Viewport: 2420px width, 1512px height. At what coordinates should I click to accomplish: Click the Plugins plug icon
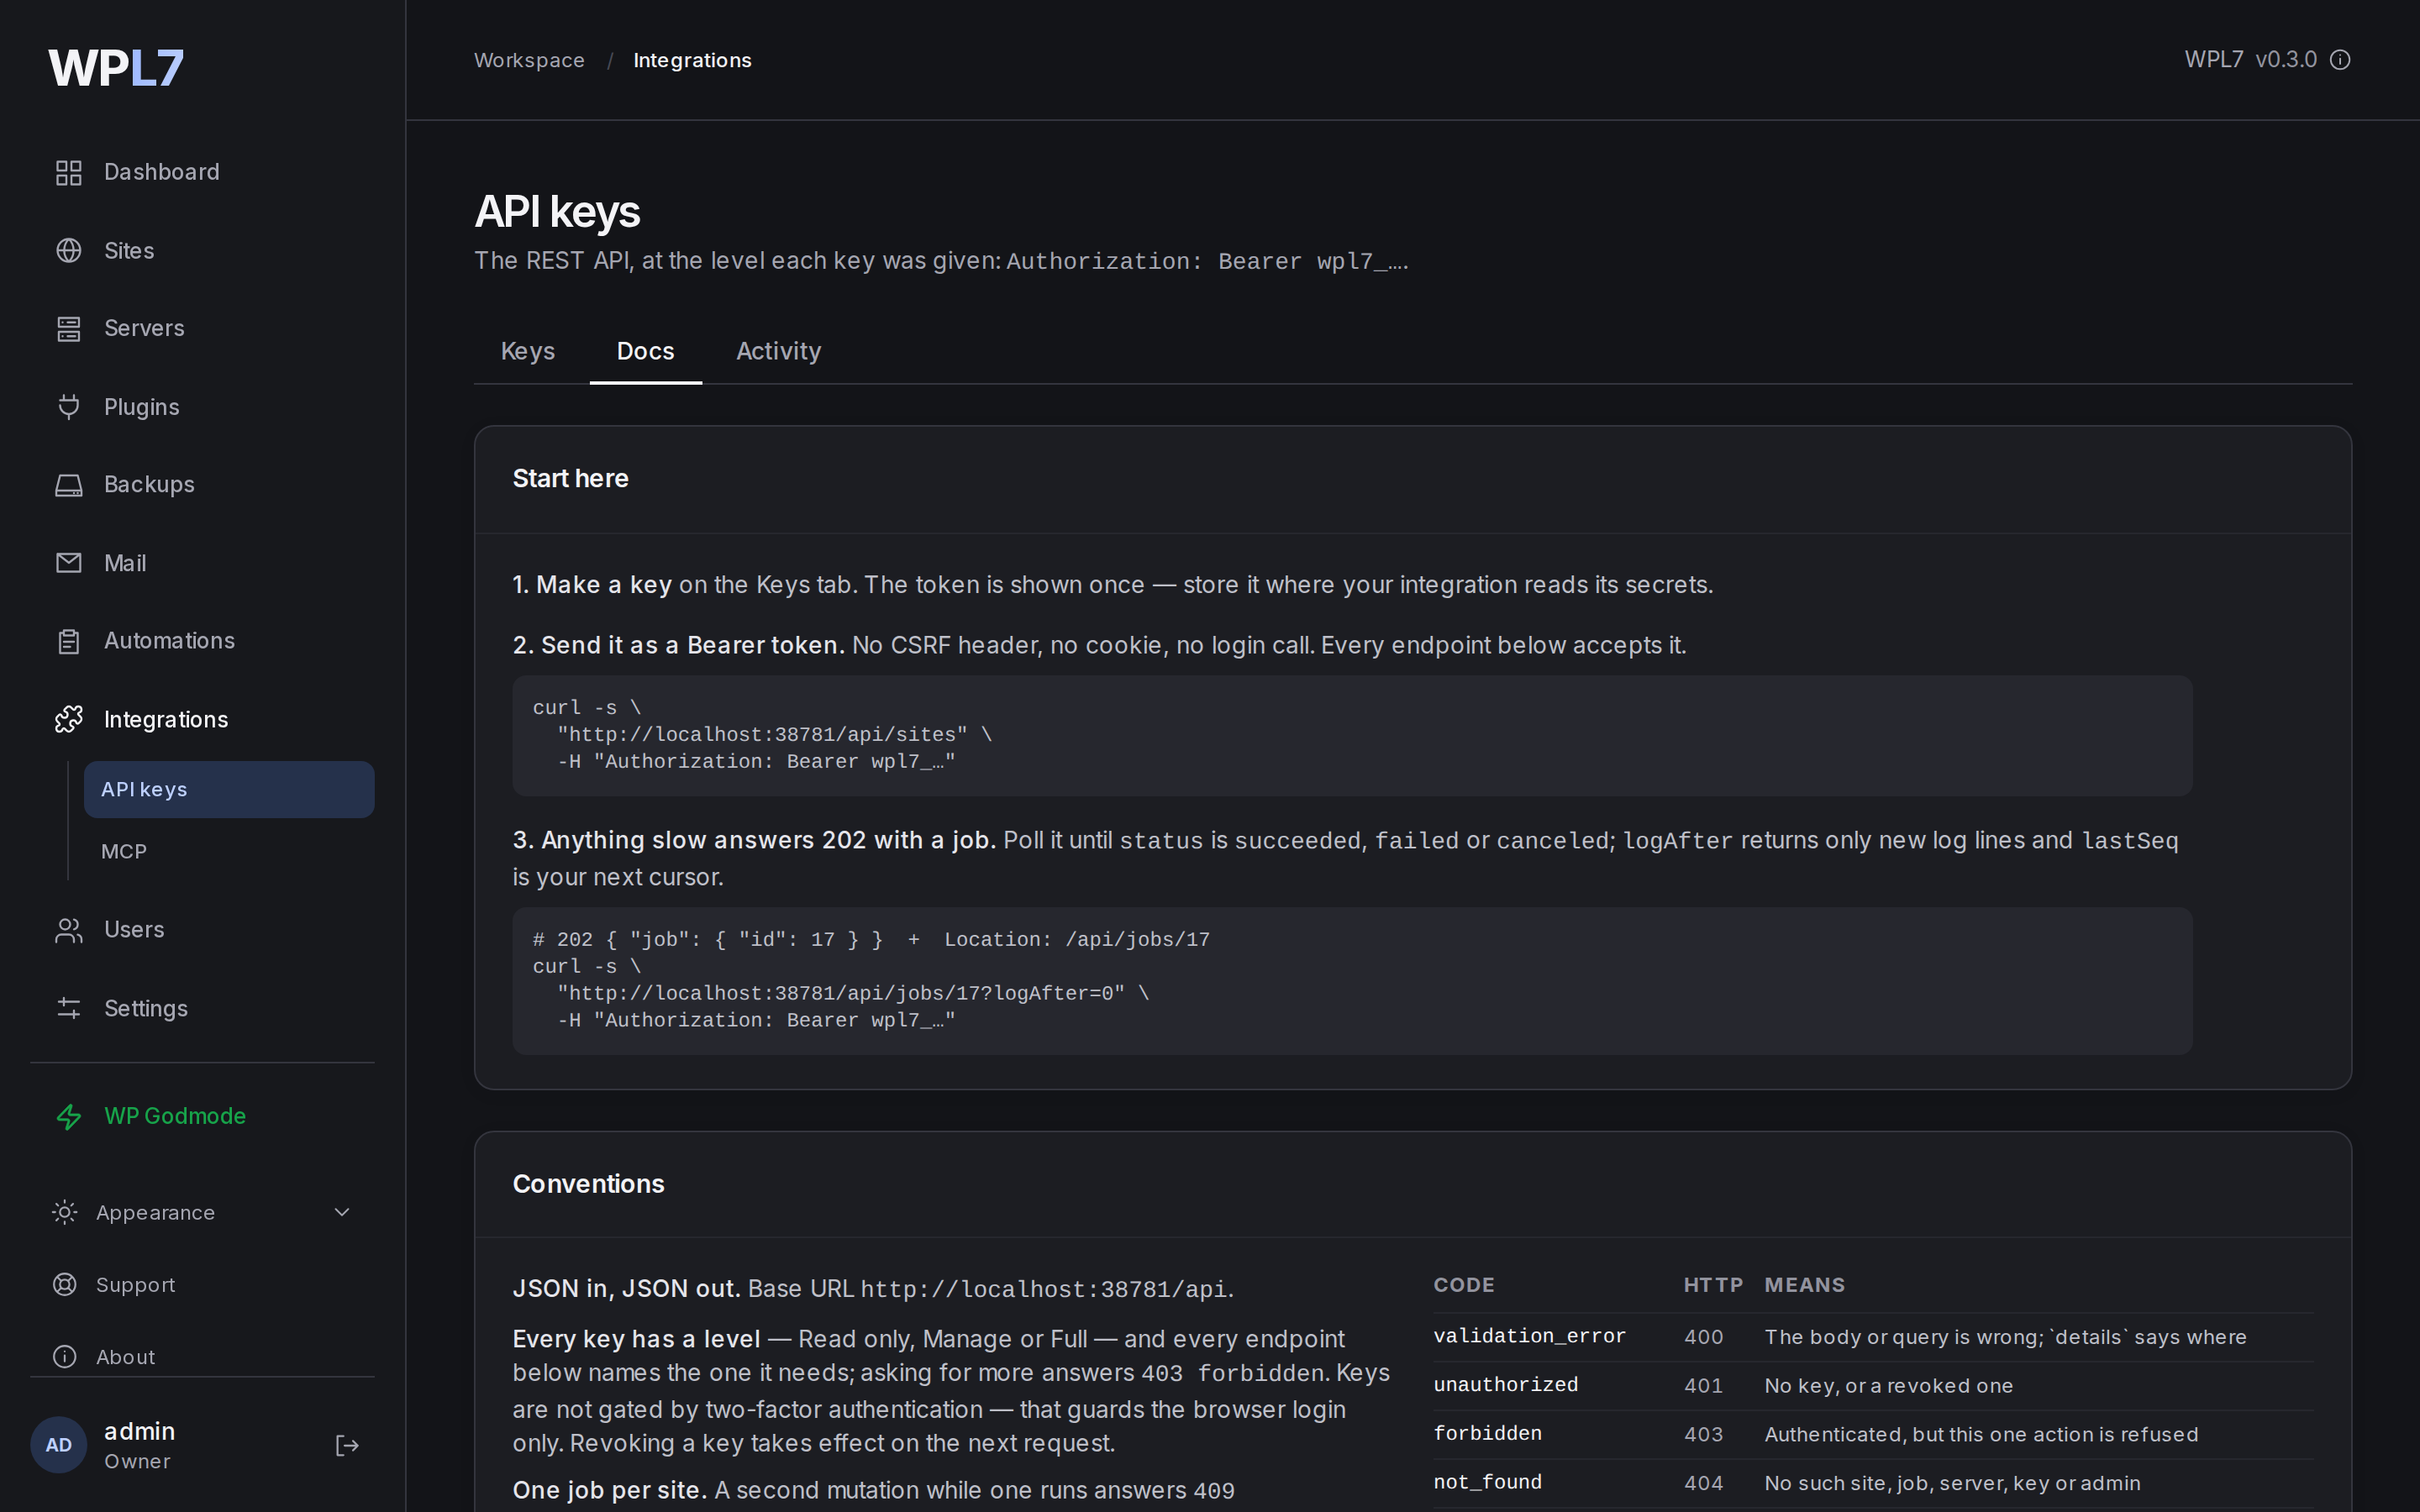(68, 407)
